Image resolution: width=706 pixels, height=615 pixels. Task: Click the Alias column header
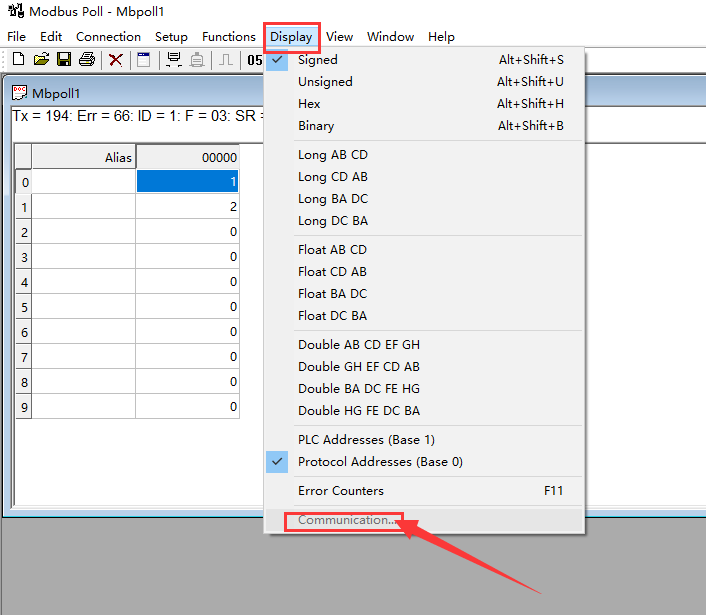pyautogui.click(x=84, y=157)
